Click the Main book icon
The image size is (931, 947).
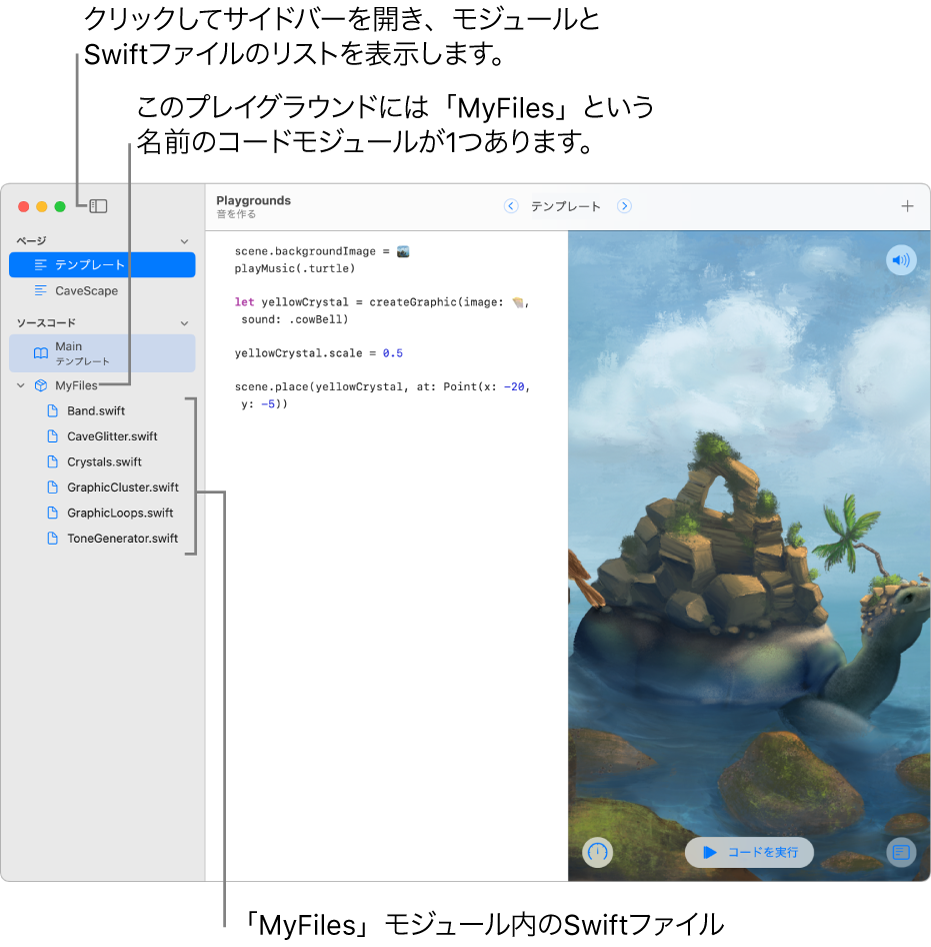click(x=40, y=353)
